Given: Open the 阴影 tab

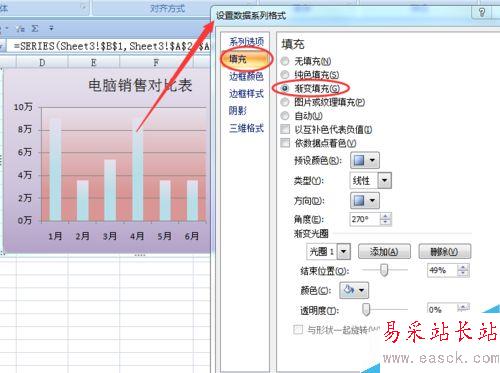Looking at the screenshot, I should pos(238,111).
